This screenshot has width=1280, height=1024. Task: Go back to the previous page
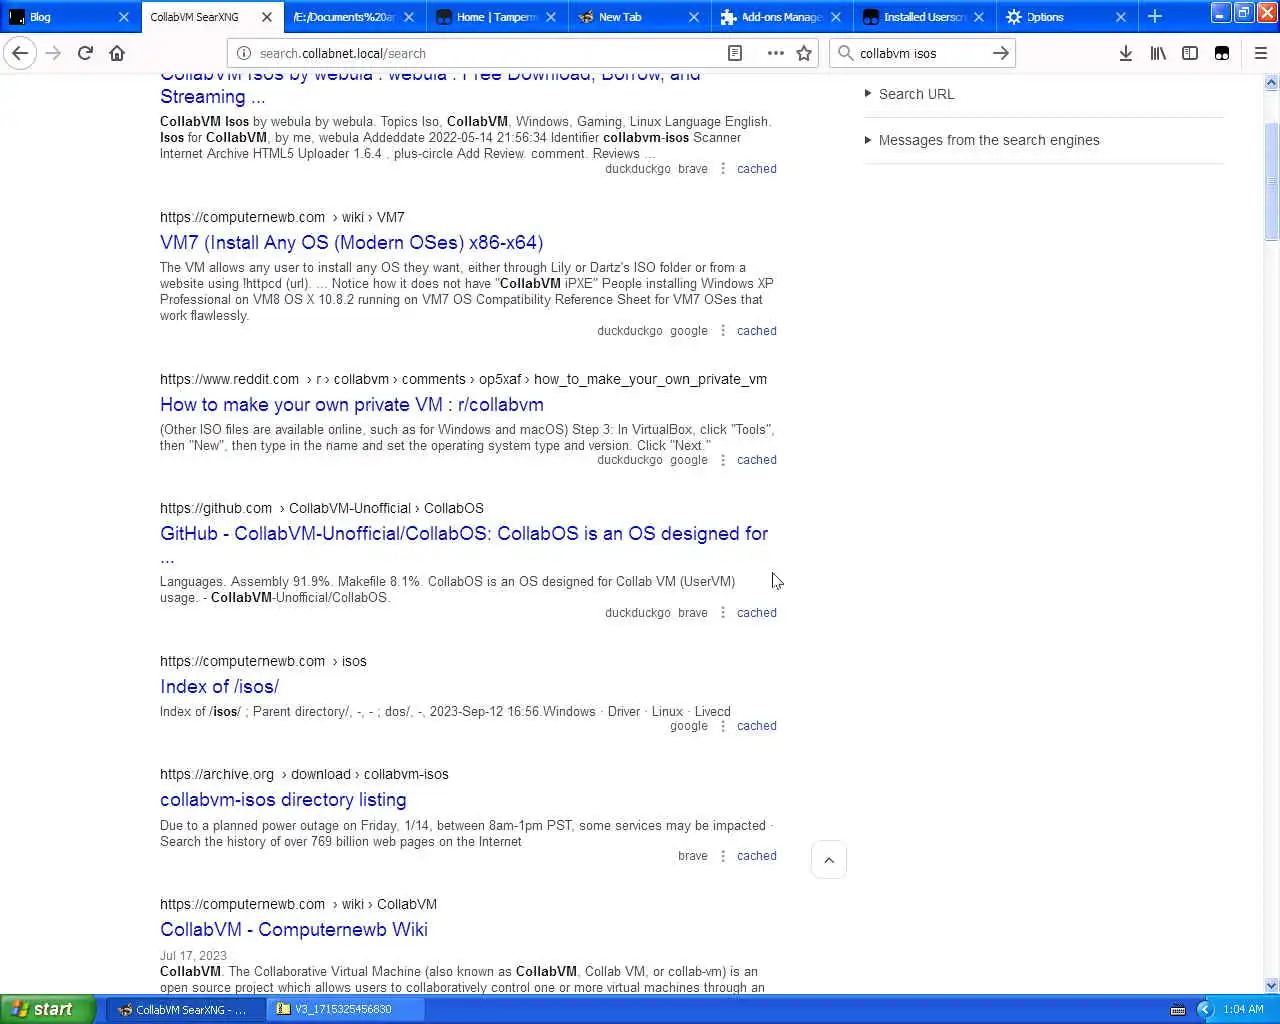pos(20,53)
